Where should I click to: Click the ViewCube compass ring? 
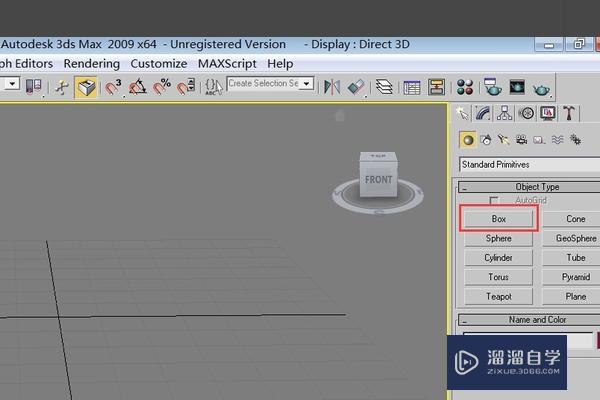point(378,211)
